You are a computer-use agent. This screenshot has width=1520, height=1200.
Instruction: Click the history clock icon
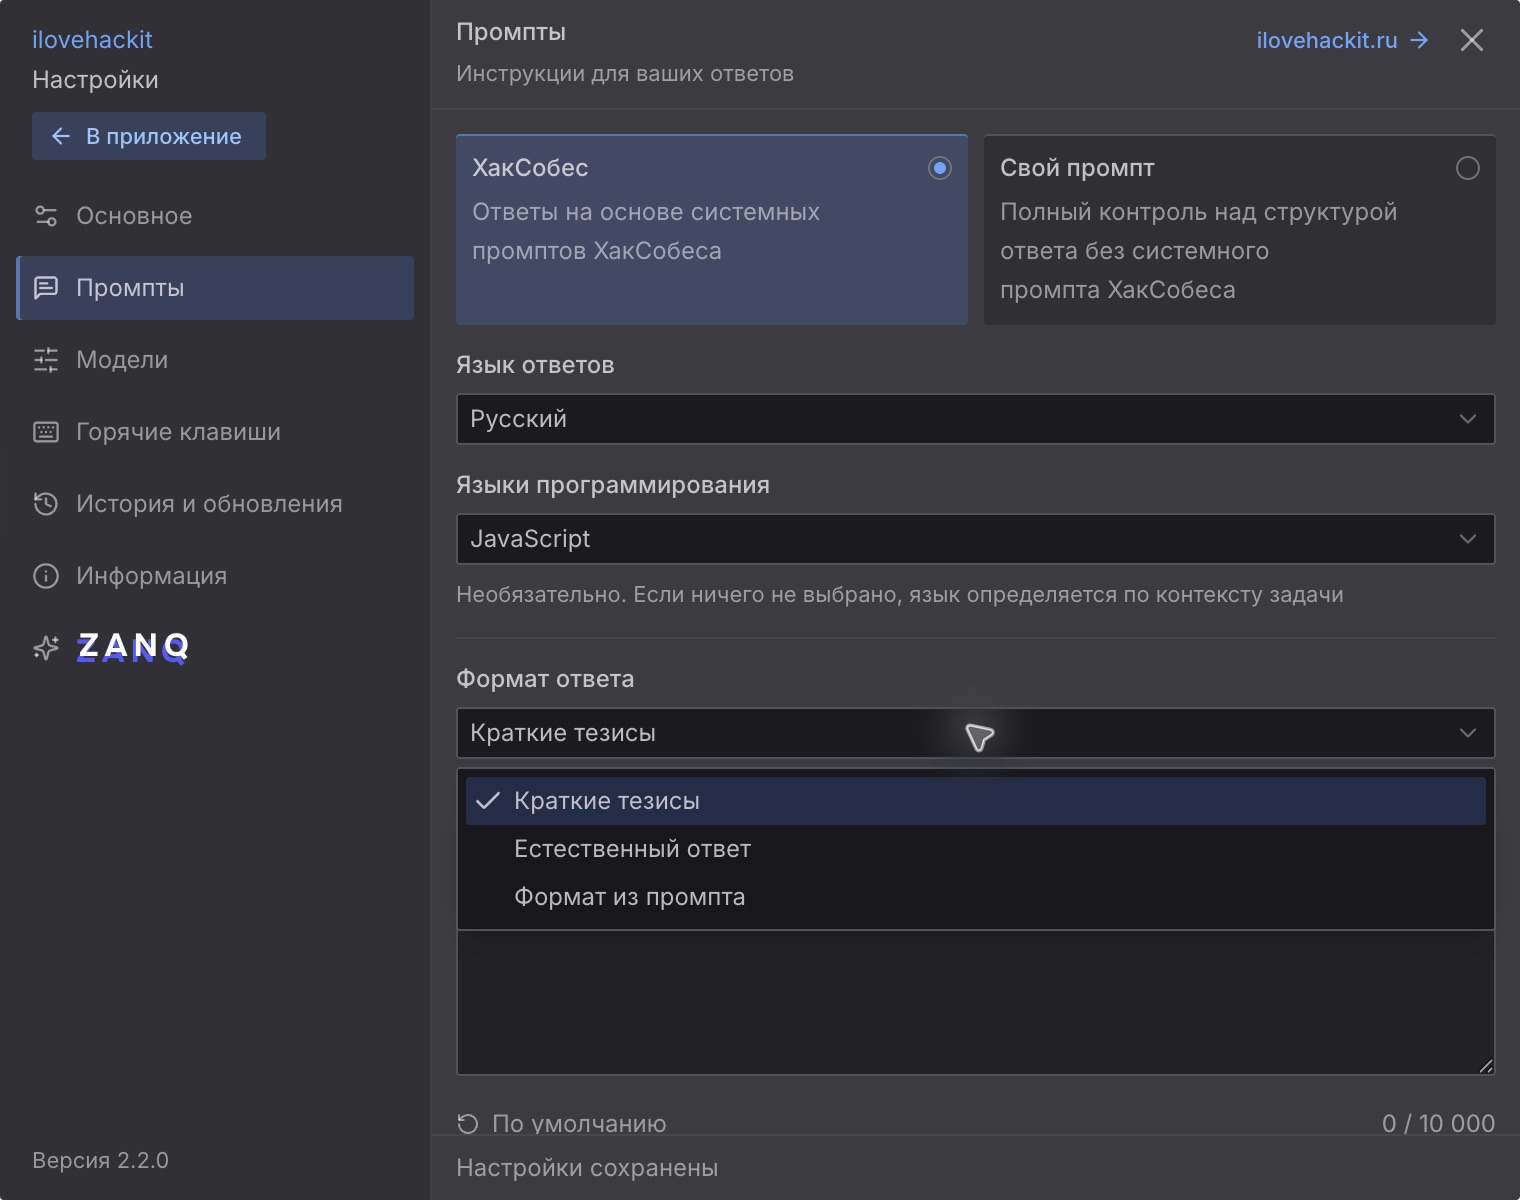pyautogui.click(x=46, y=504)
